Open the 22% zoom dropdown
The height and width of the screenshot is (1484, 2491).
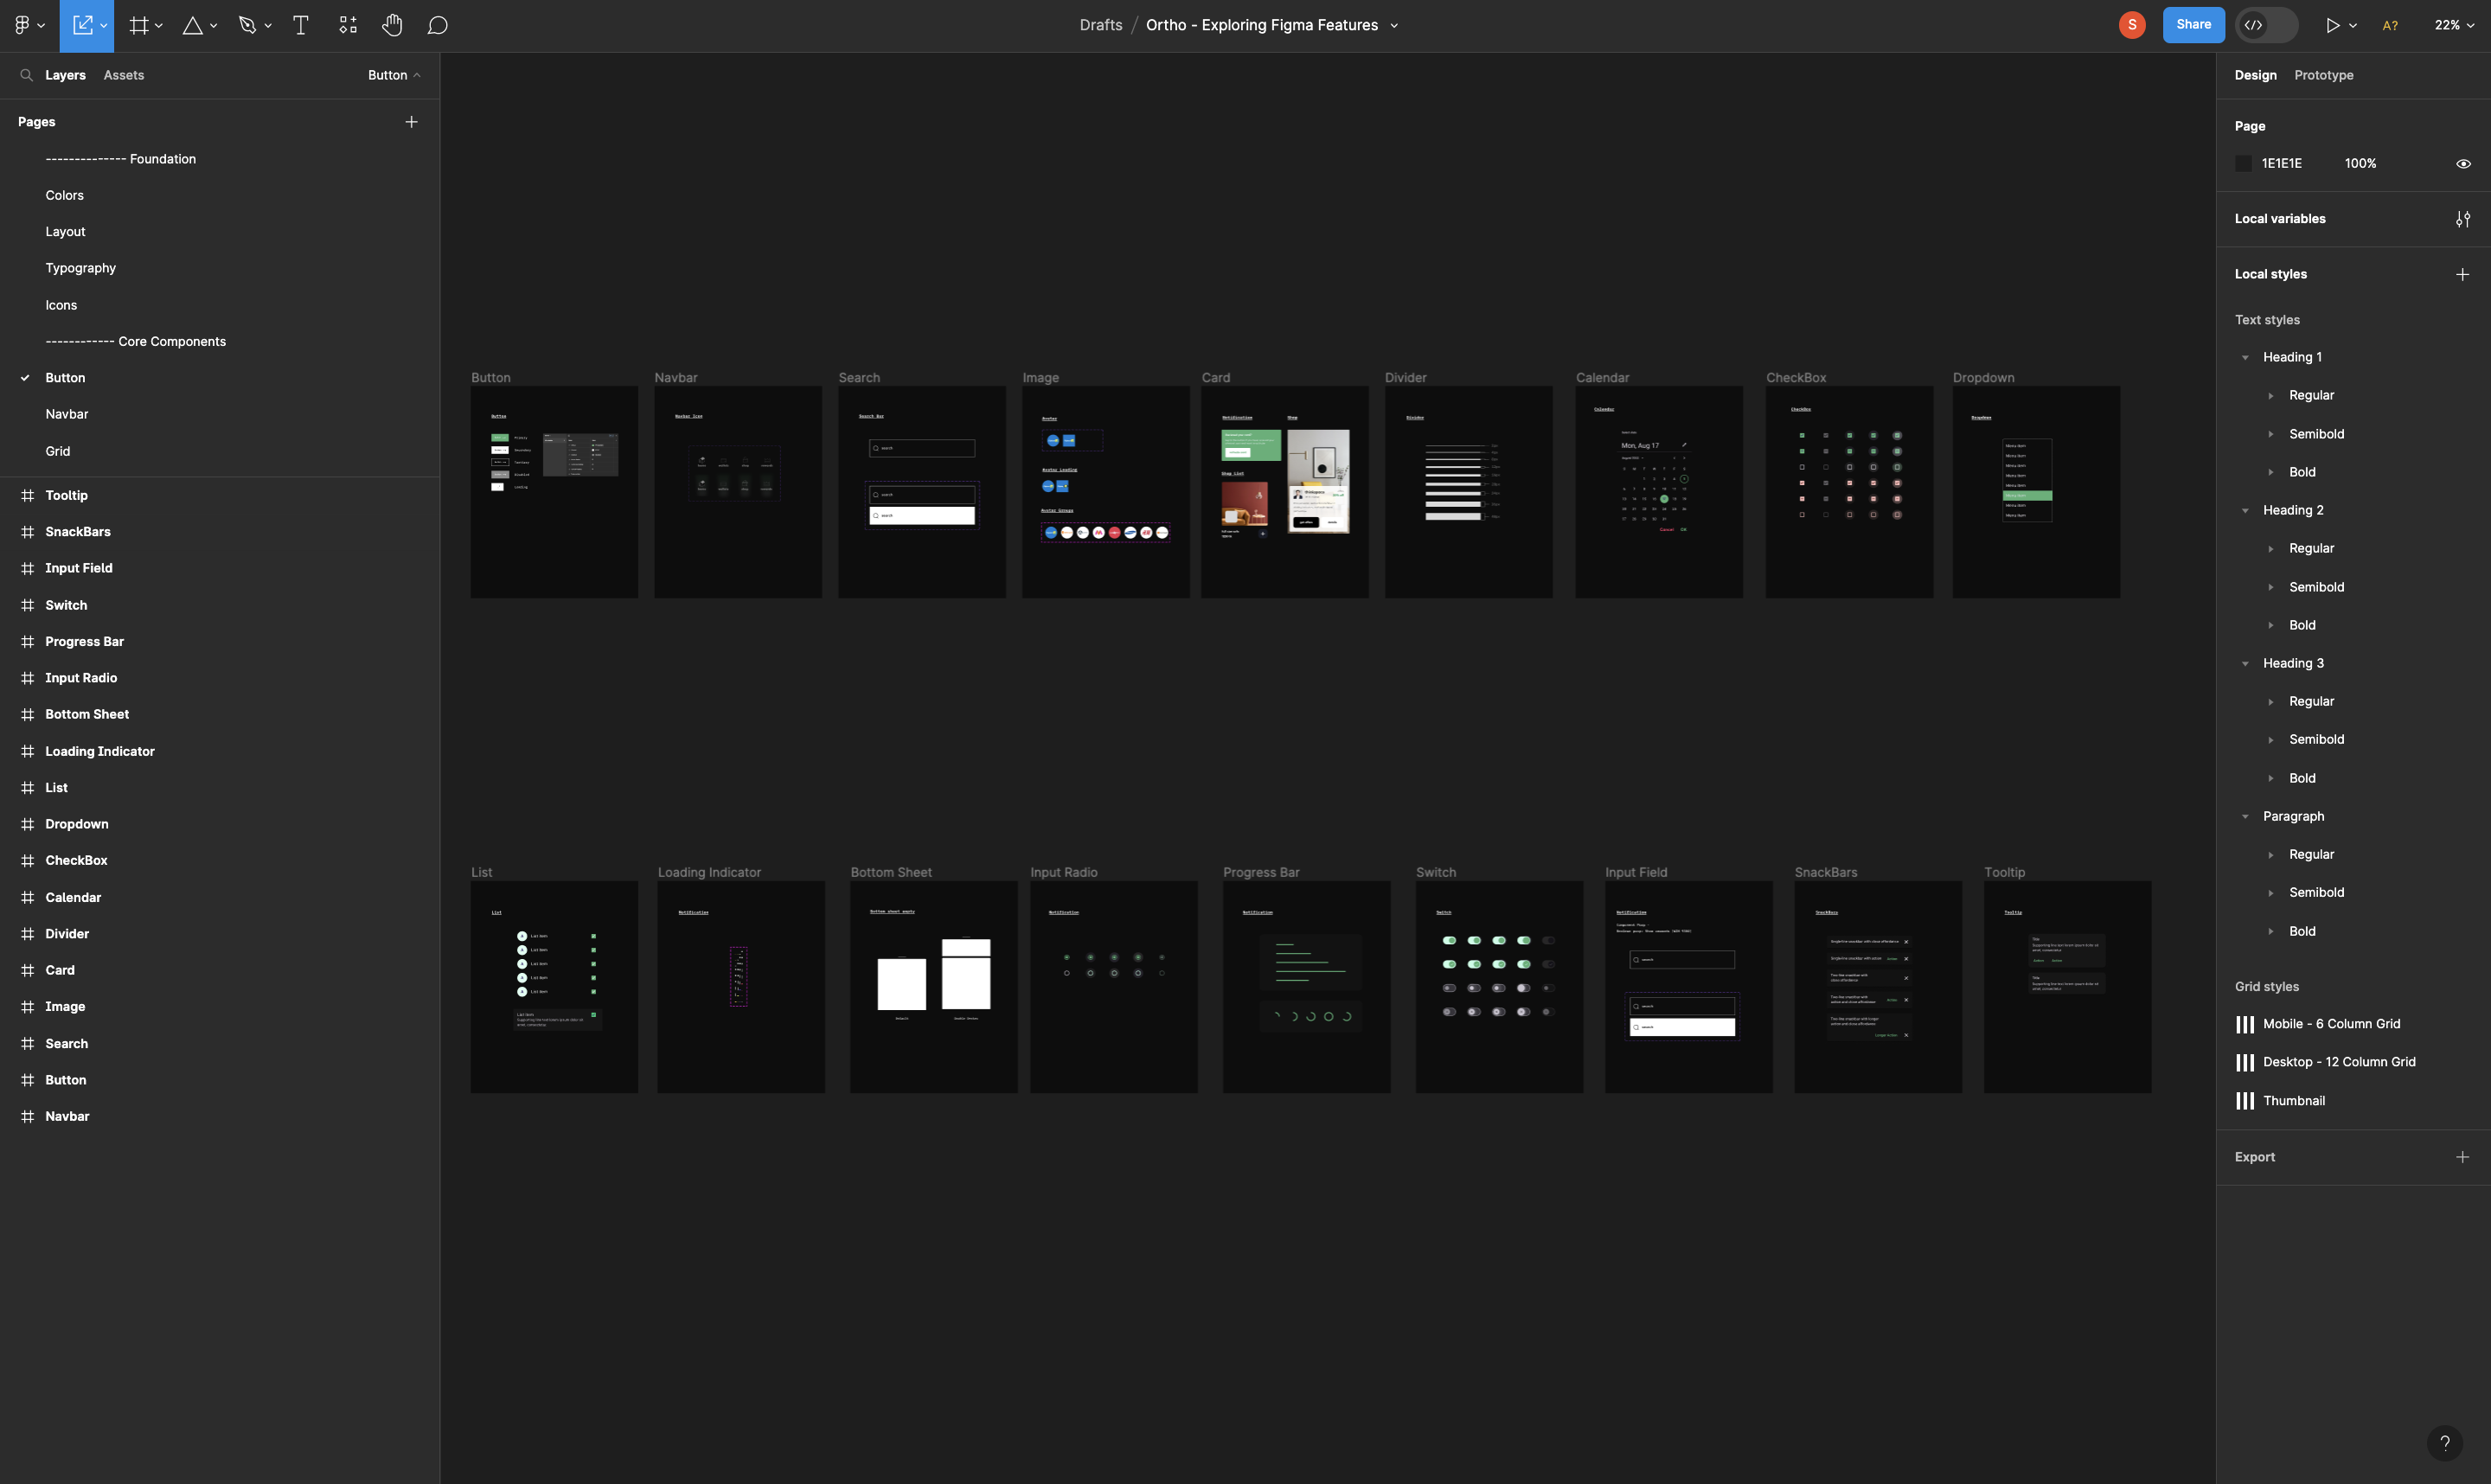[x=2453, y=25]
